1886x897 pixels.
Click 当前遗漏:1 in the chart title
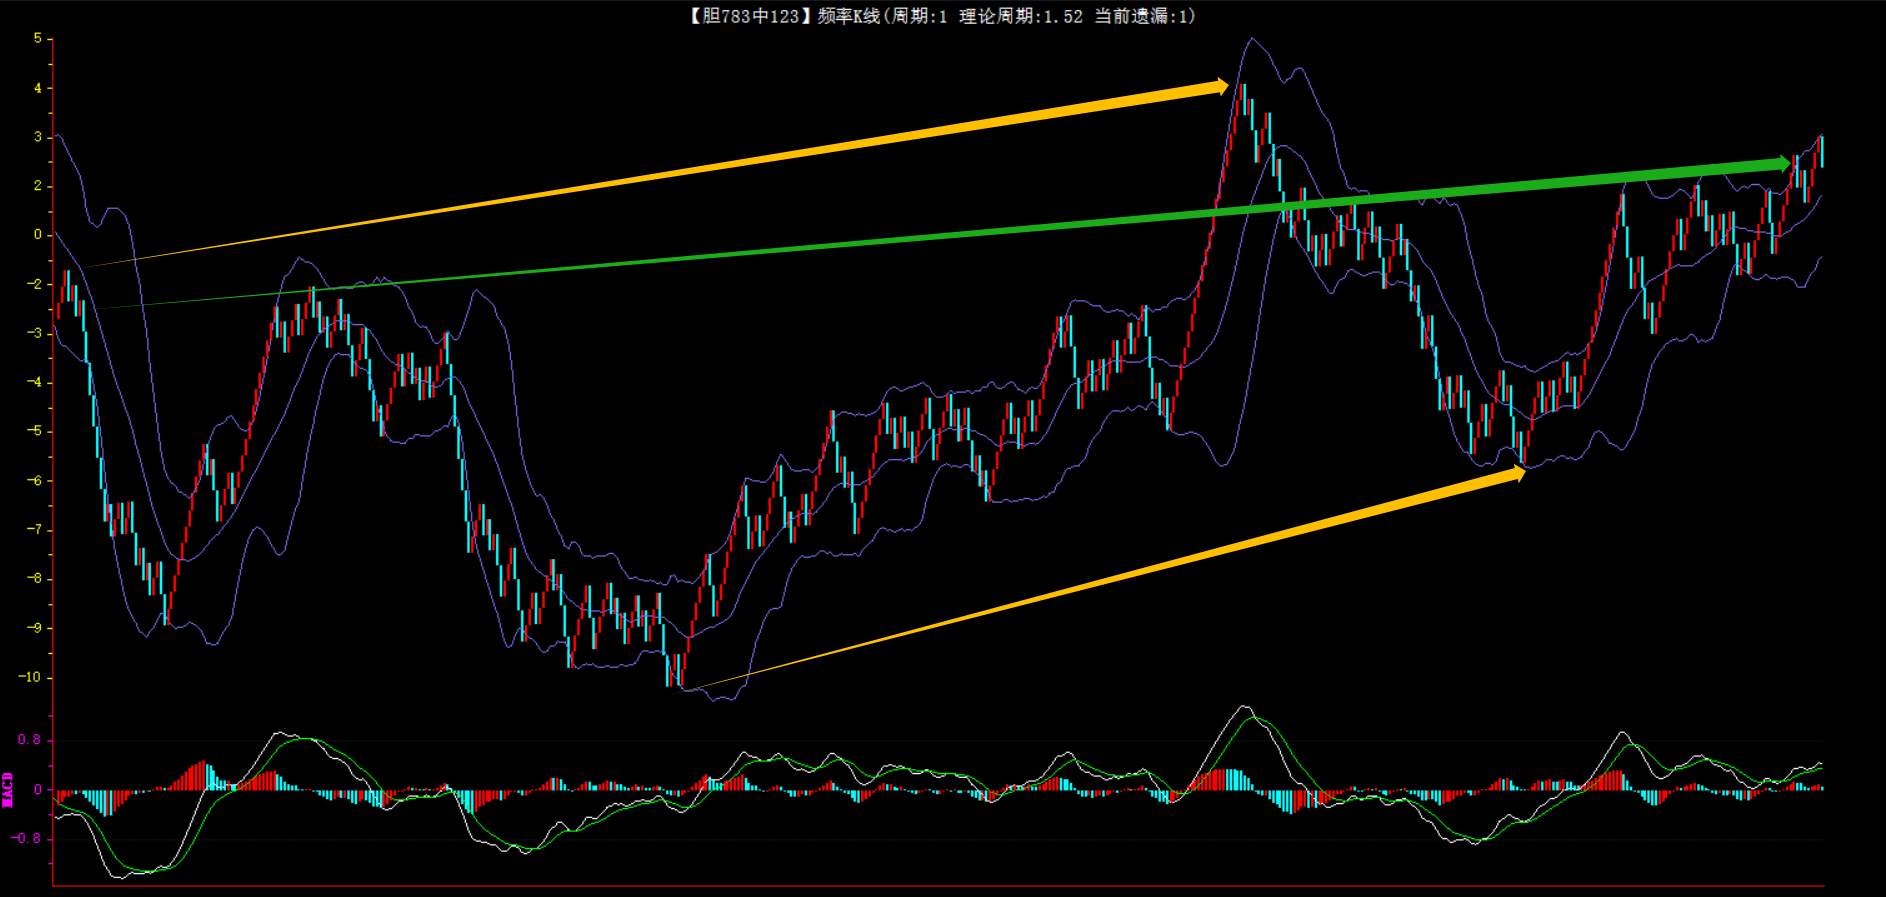[x=1141, y=16]
